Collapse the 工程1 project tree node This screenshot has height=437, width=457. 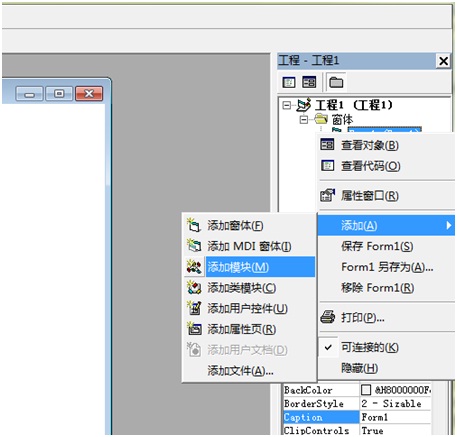(286, 105)
